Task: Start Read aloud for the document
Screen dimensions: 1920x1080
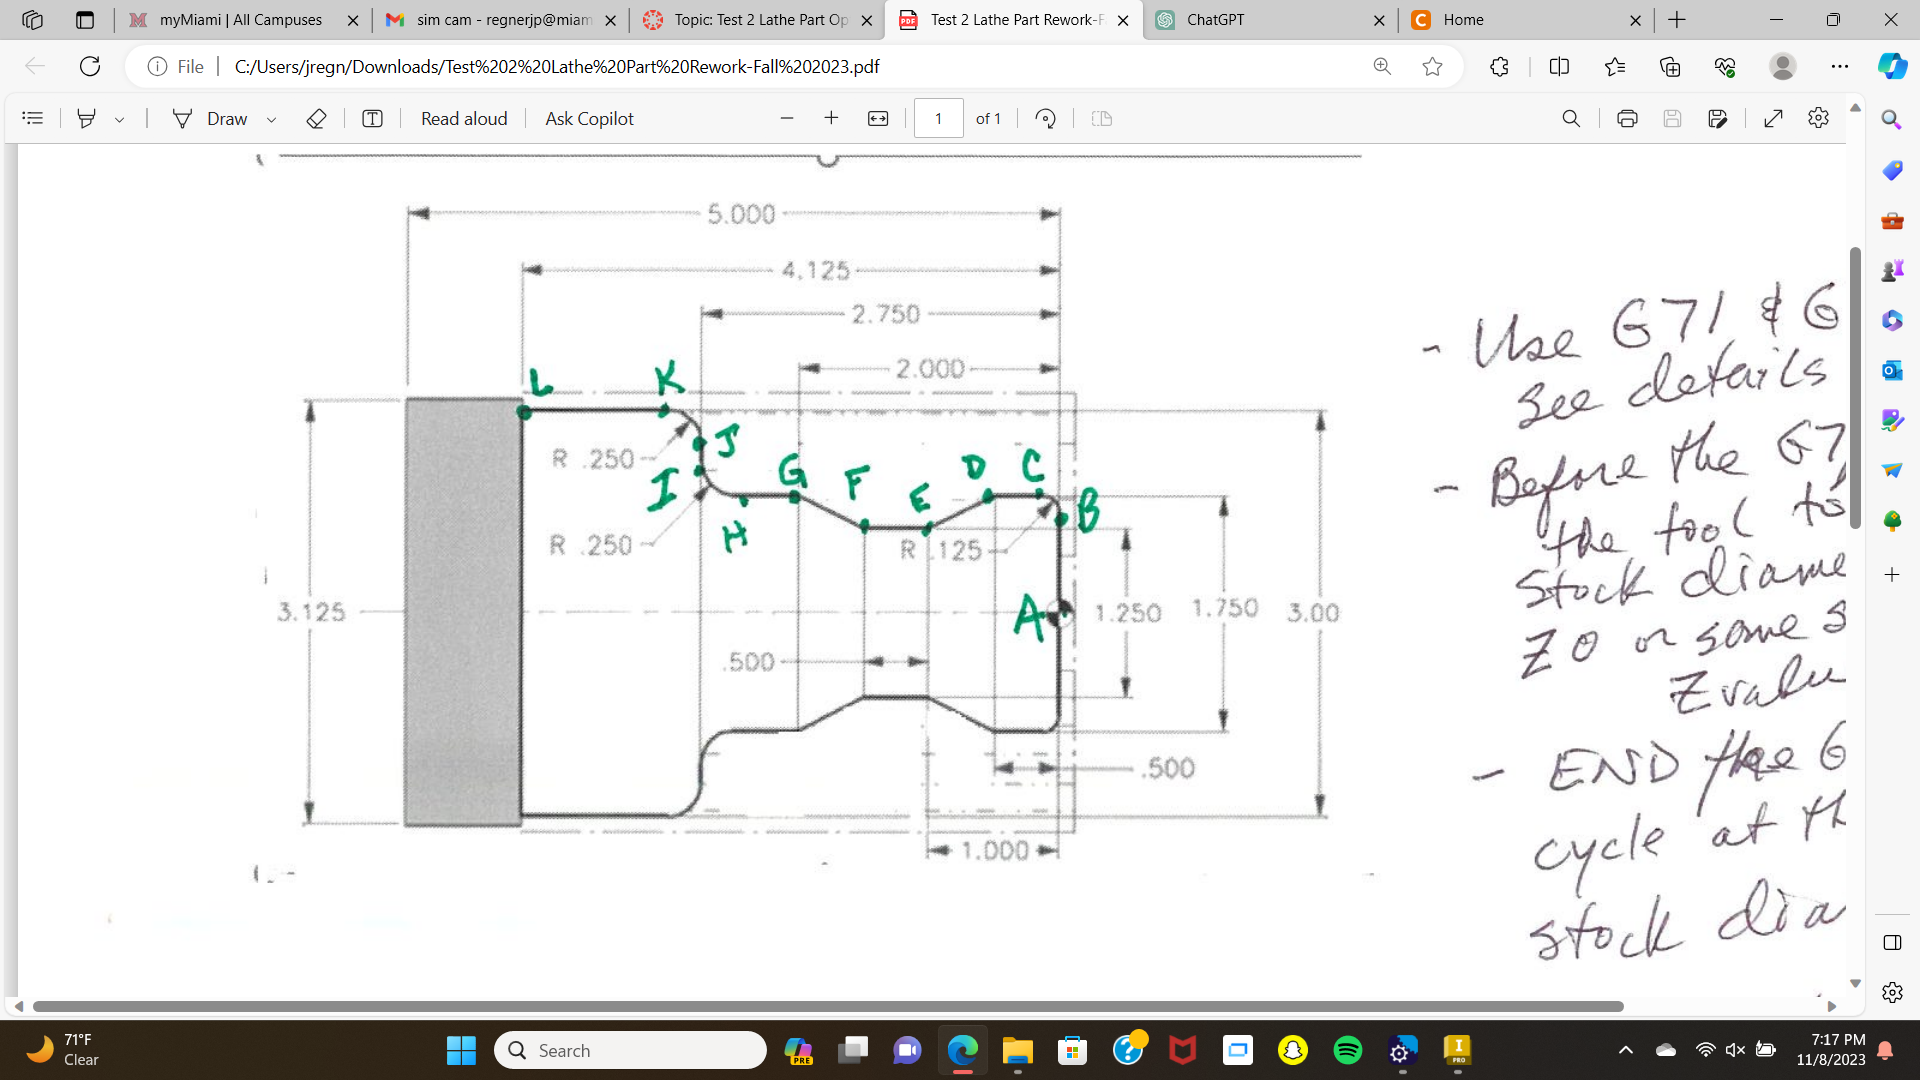Action: pos(463,118)
